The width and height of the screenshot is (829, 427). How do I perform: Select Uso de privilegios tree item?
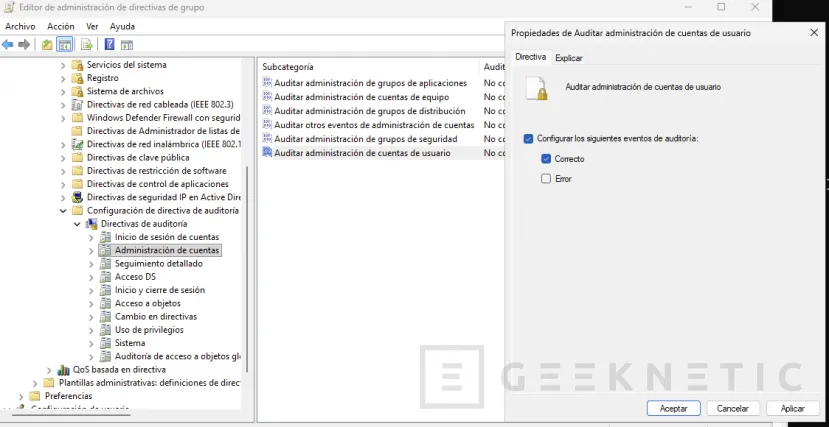pyautogui.click(x=149, y=330)
